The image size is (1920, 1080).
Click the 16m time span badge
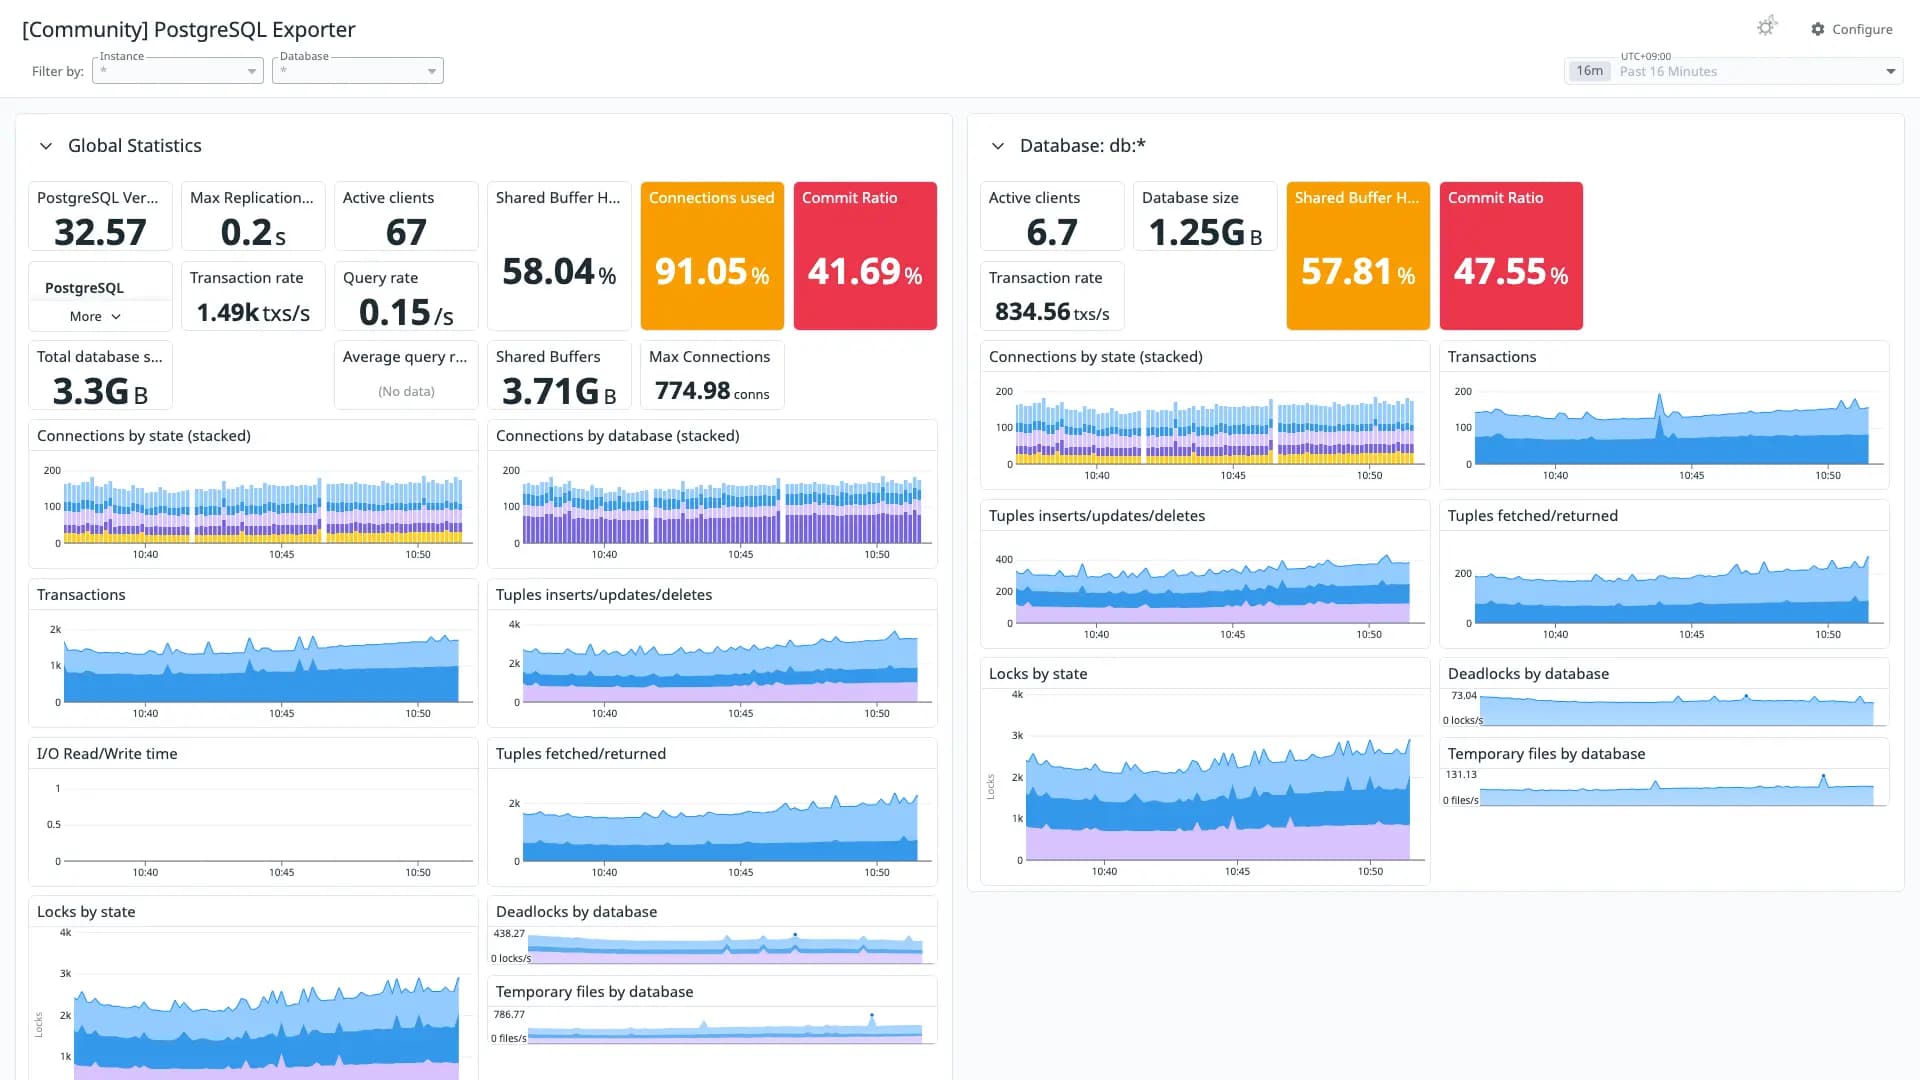pos(1589,71)
